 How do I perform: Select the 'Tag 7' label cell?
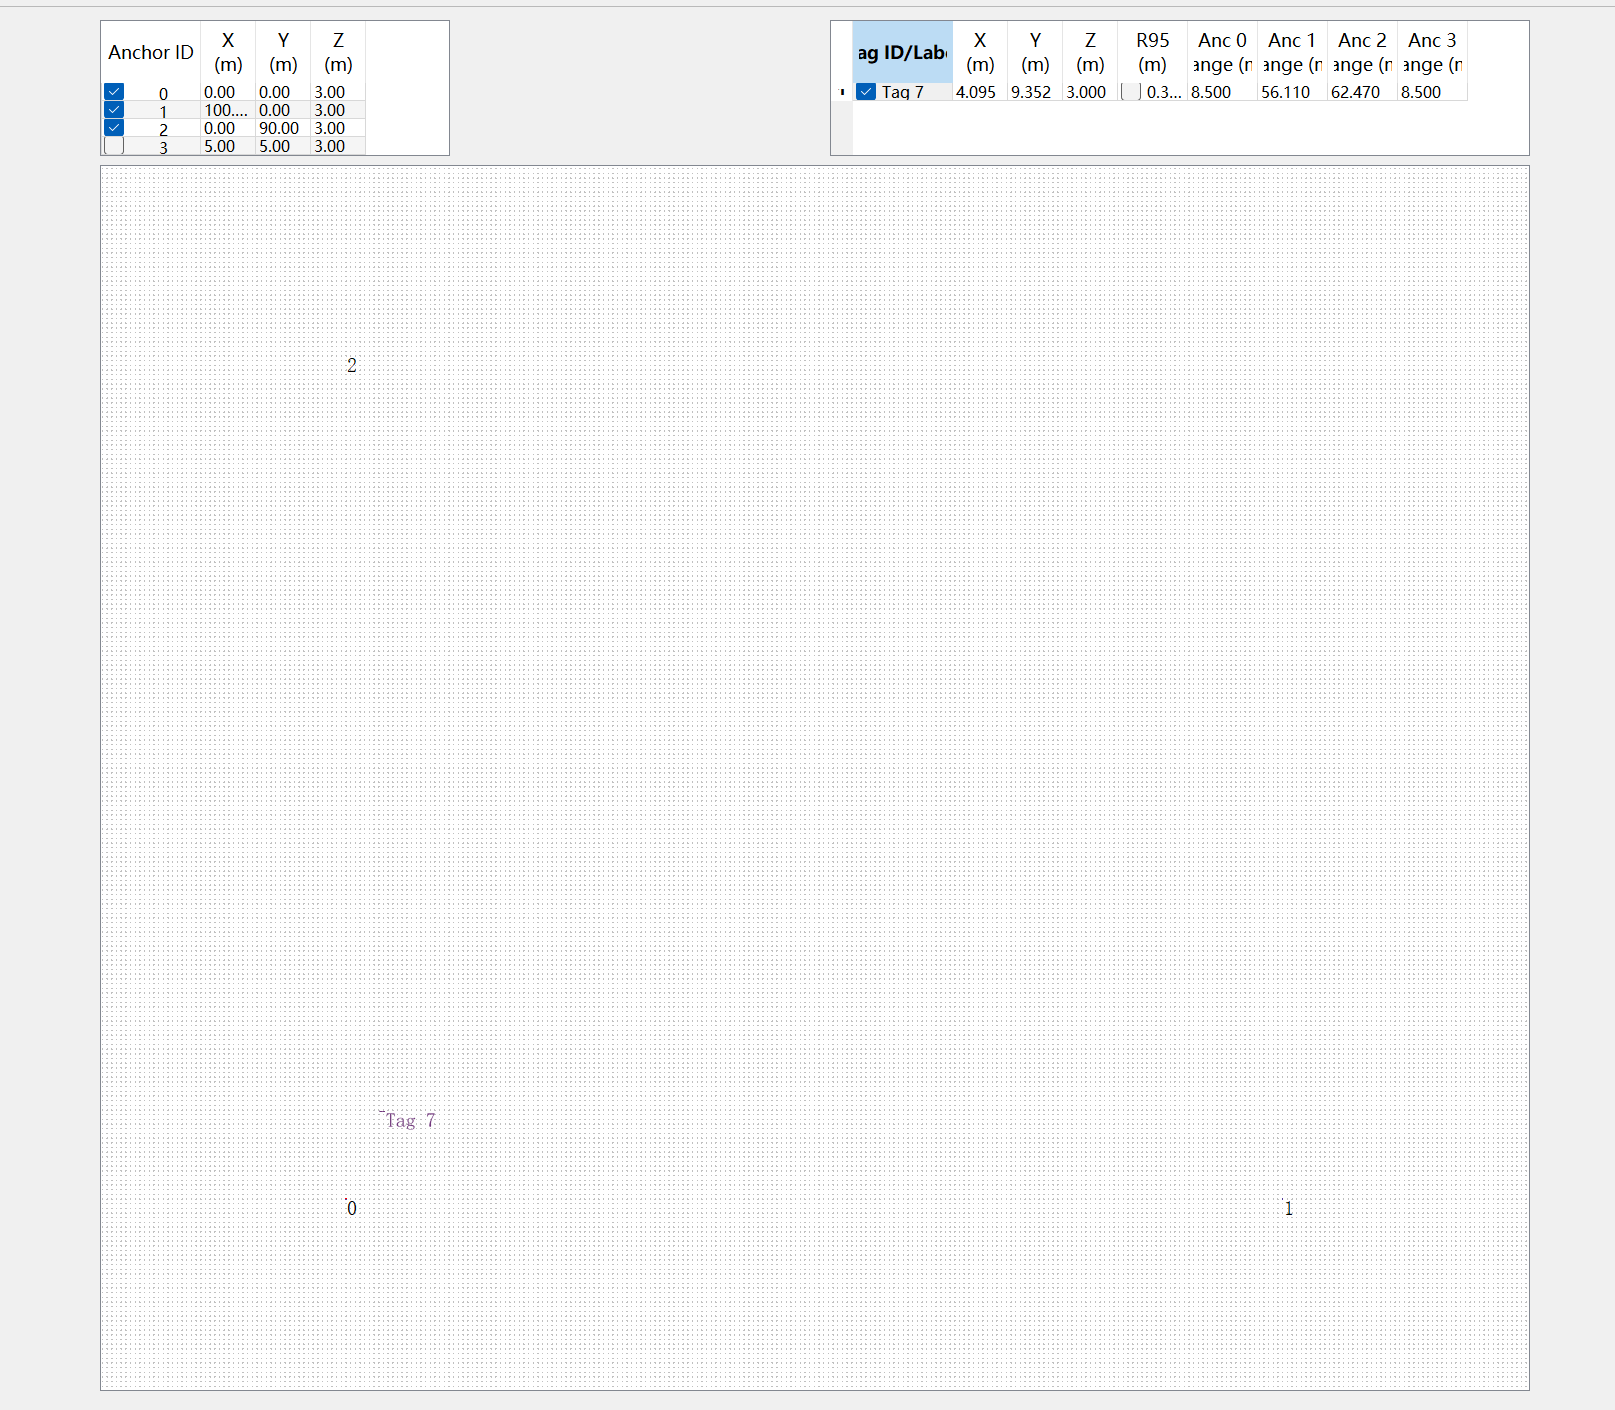pyautogui.click(x=902, y=92)
